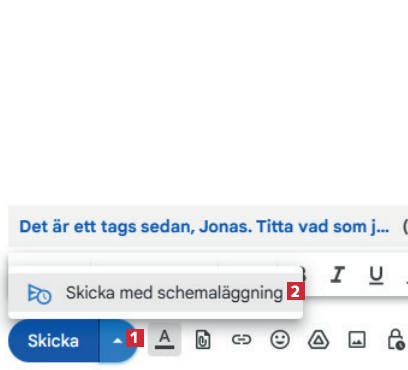Click the empty message body area
This screenshot has height=370, width=408.
click(204, 100)
